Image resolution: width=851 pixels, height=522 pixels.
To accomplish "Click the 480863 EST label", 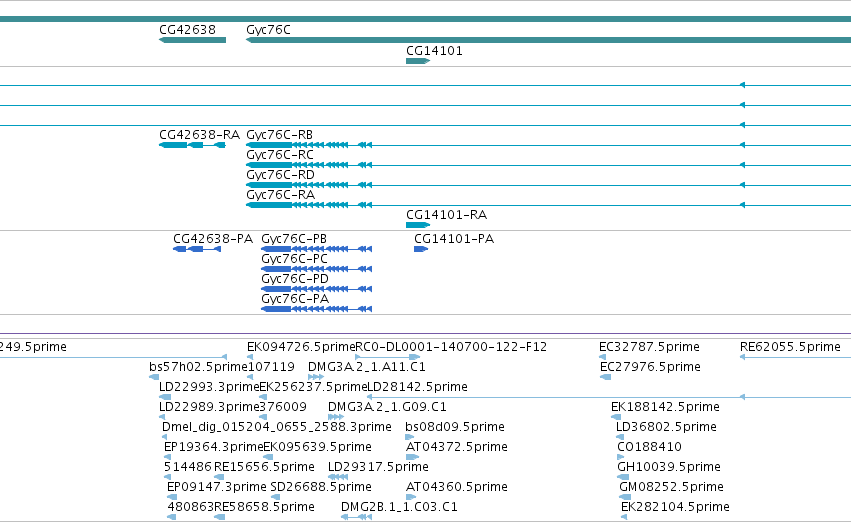I will pos(190,507).
